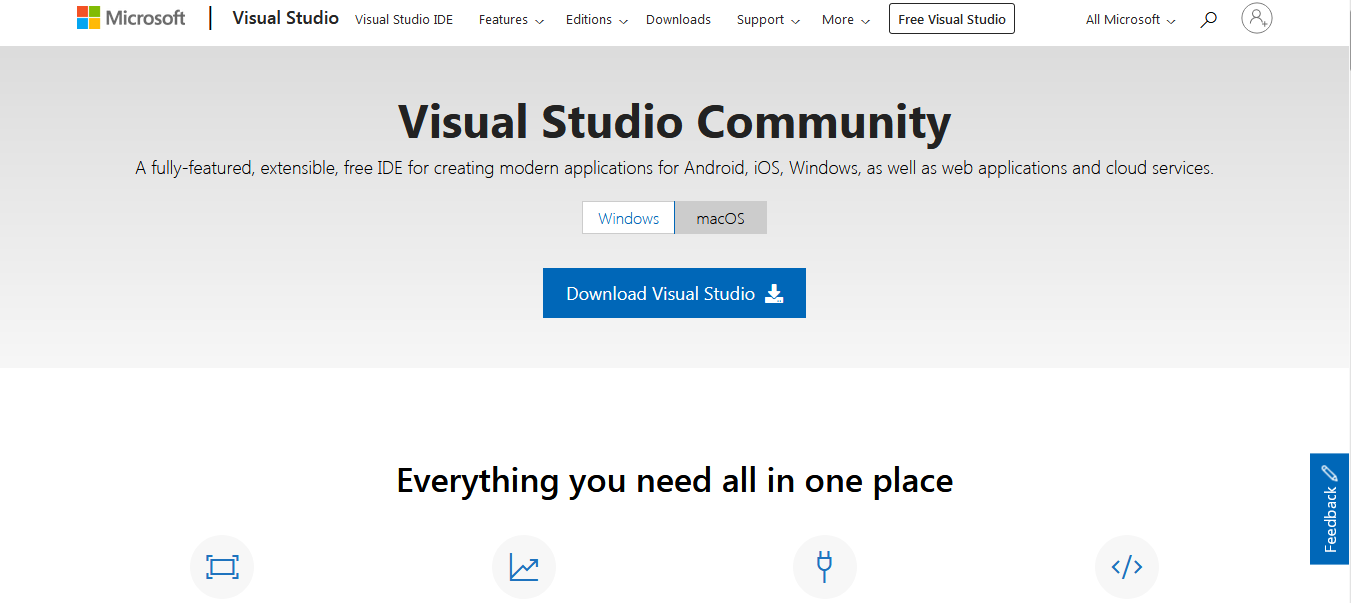Click the Free Visual Studio button
This screenshot has height=603, width=1351.
click(952, 19)
